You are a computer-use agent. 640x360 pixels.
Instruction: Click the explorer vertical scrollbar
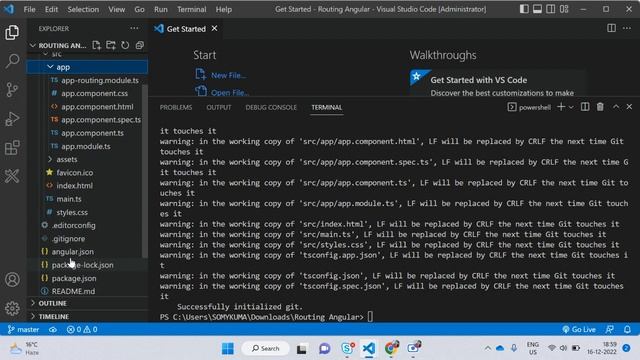145,171
